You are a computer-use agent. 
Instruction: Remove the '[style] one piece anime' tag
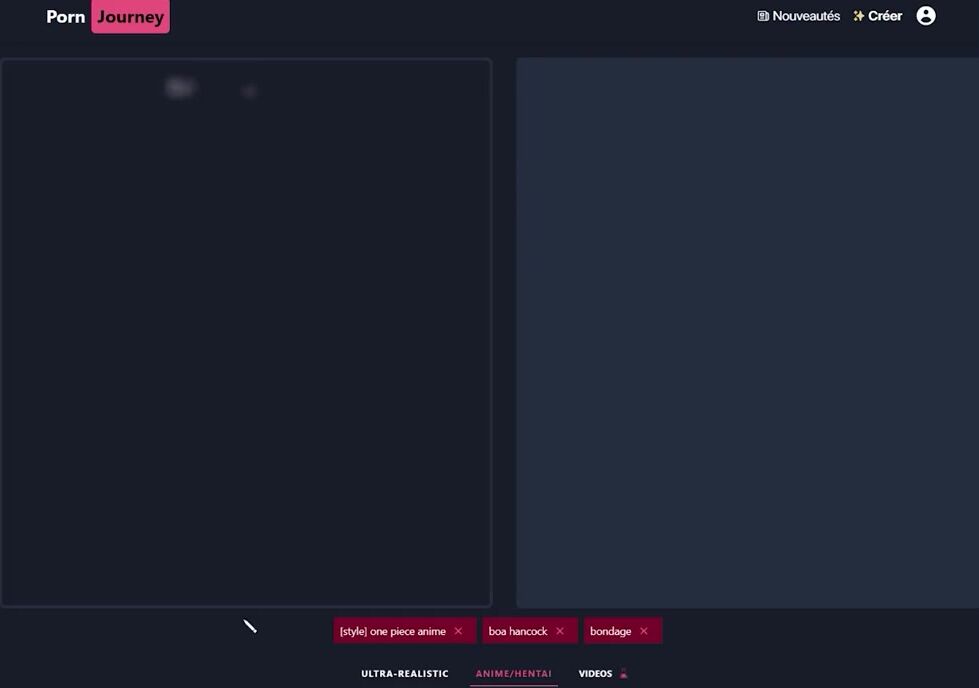(x=458, y=631)
